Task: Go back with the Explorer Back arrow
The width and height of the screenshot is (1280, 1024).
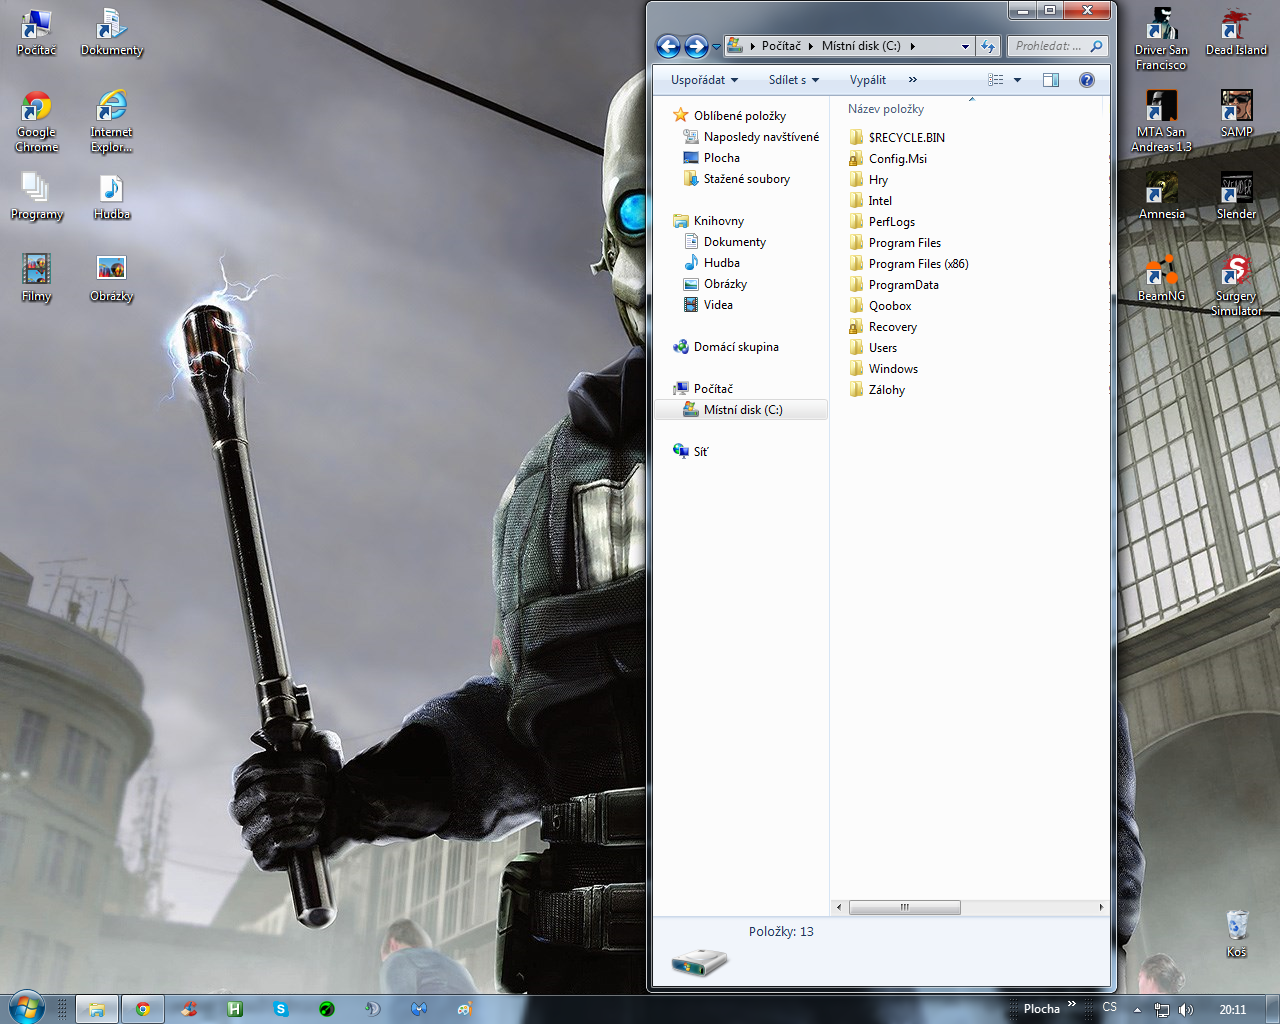Action: [x=668, y=46]
